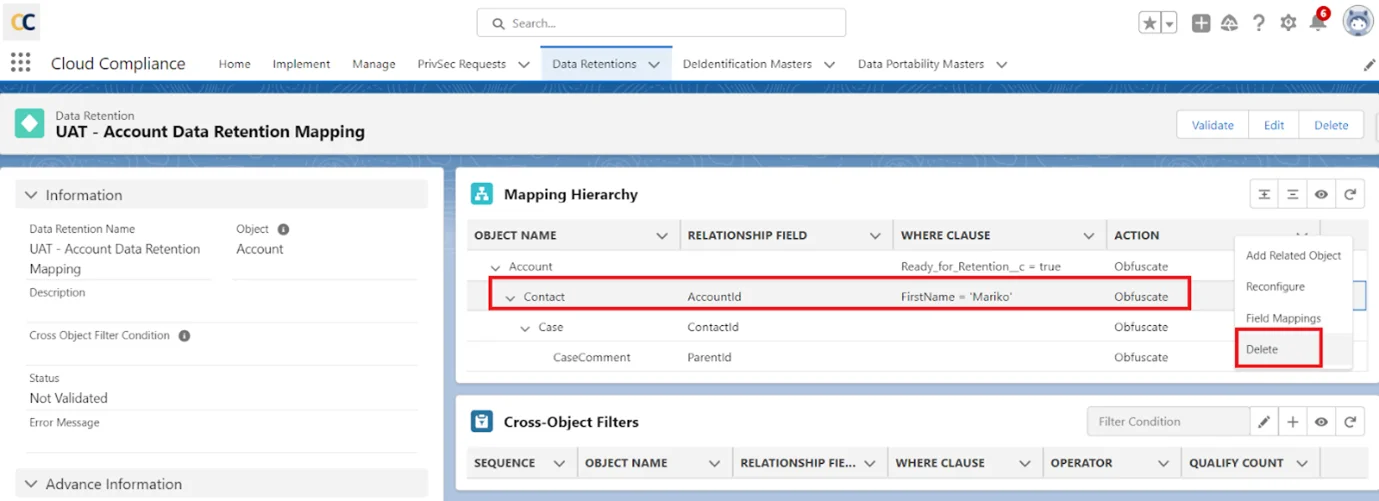This screenshot has height=501, width=1379.
Task: Open the App Launcher grid icon
Action: (x=20, y=63)
